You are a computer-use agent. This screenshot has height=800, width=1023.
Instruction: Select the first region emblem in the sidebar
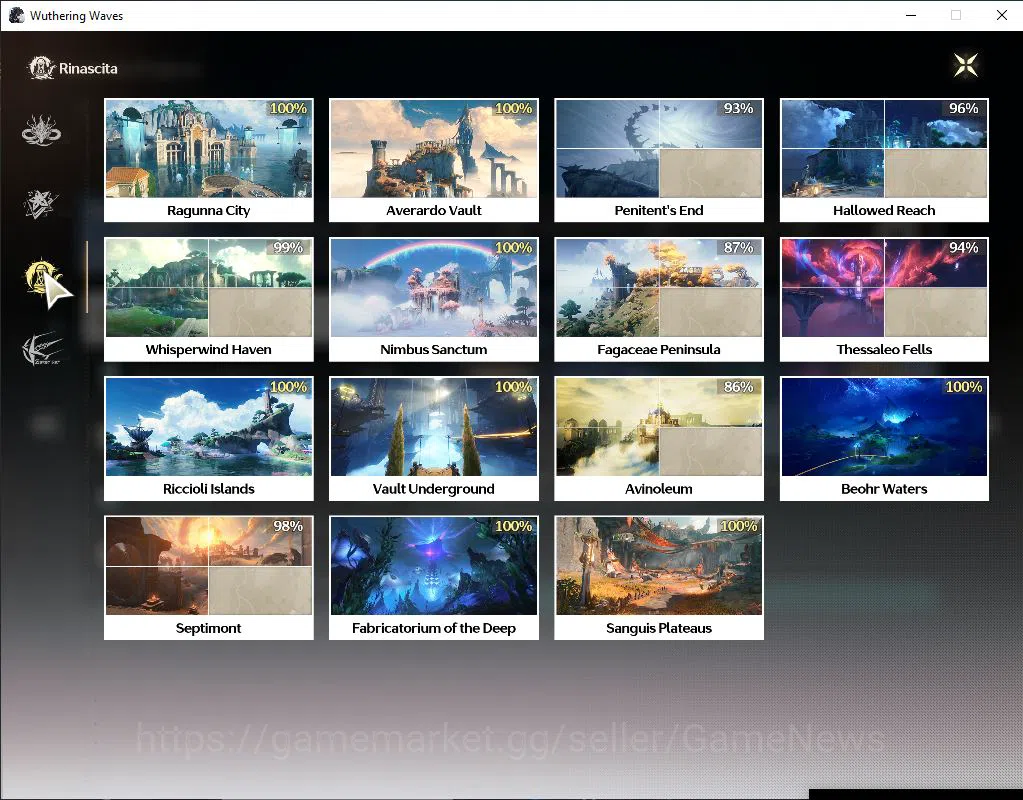click(x=41, y=129)
